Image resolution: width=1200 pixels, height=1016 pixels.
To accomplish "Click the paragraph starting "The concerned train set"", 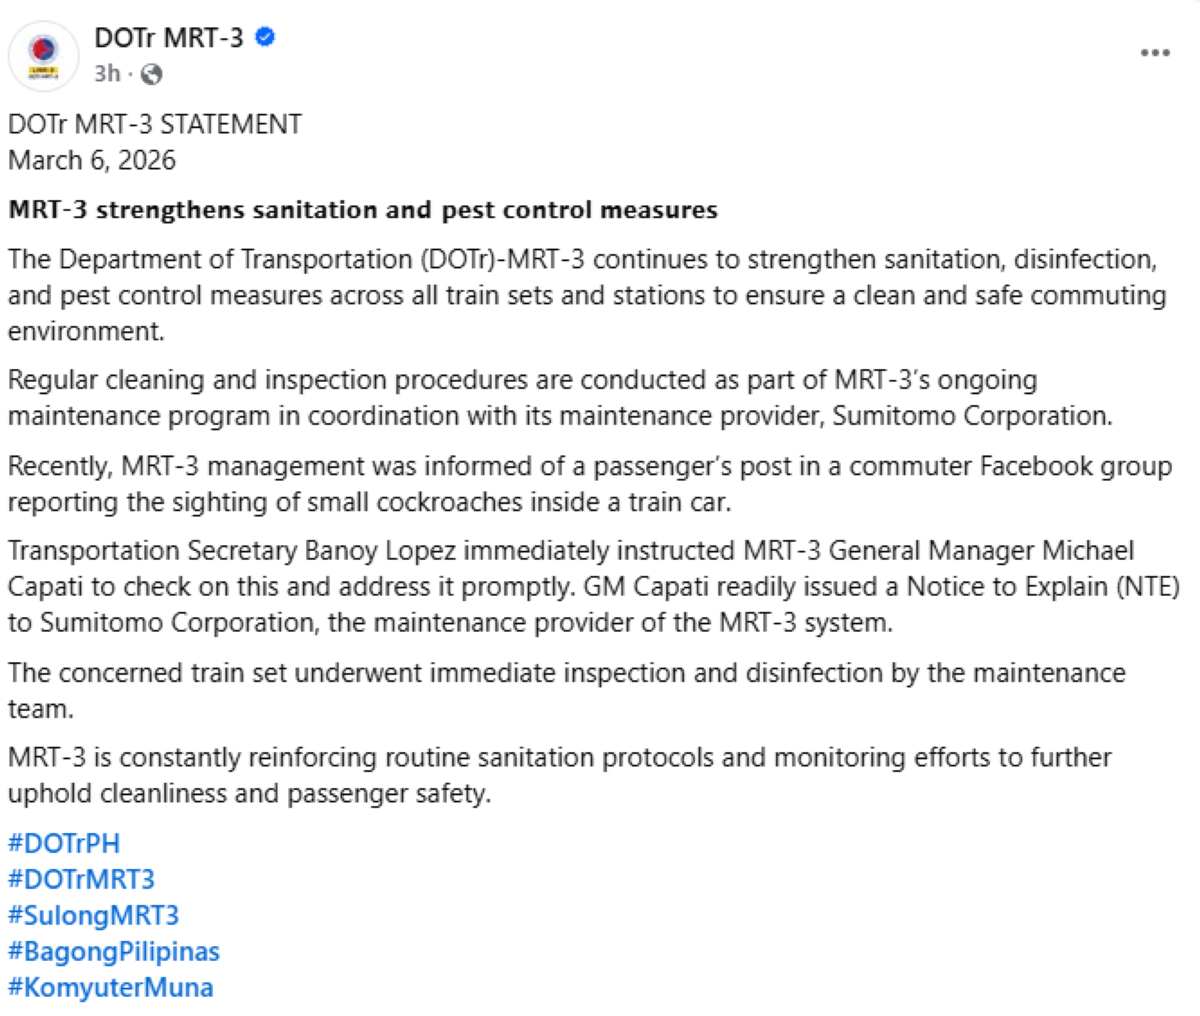I will [x=567, y=691].
